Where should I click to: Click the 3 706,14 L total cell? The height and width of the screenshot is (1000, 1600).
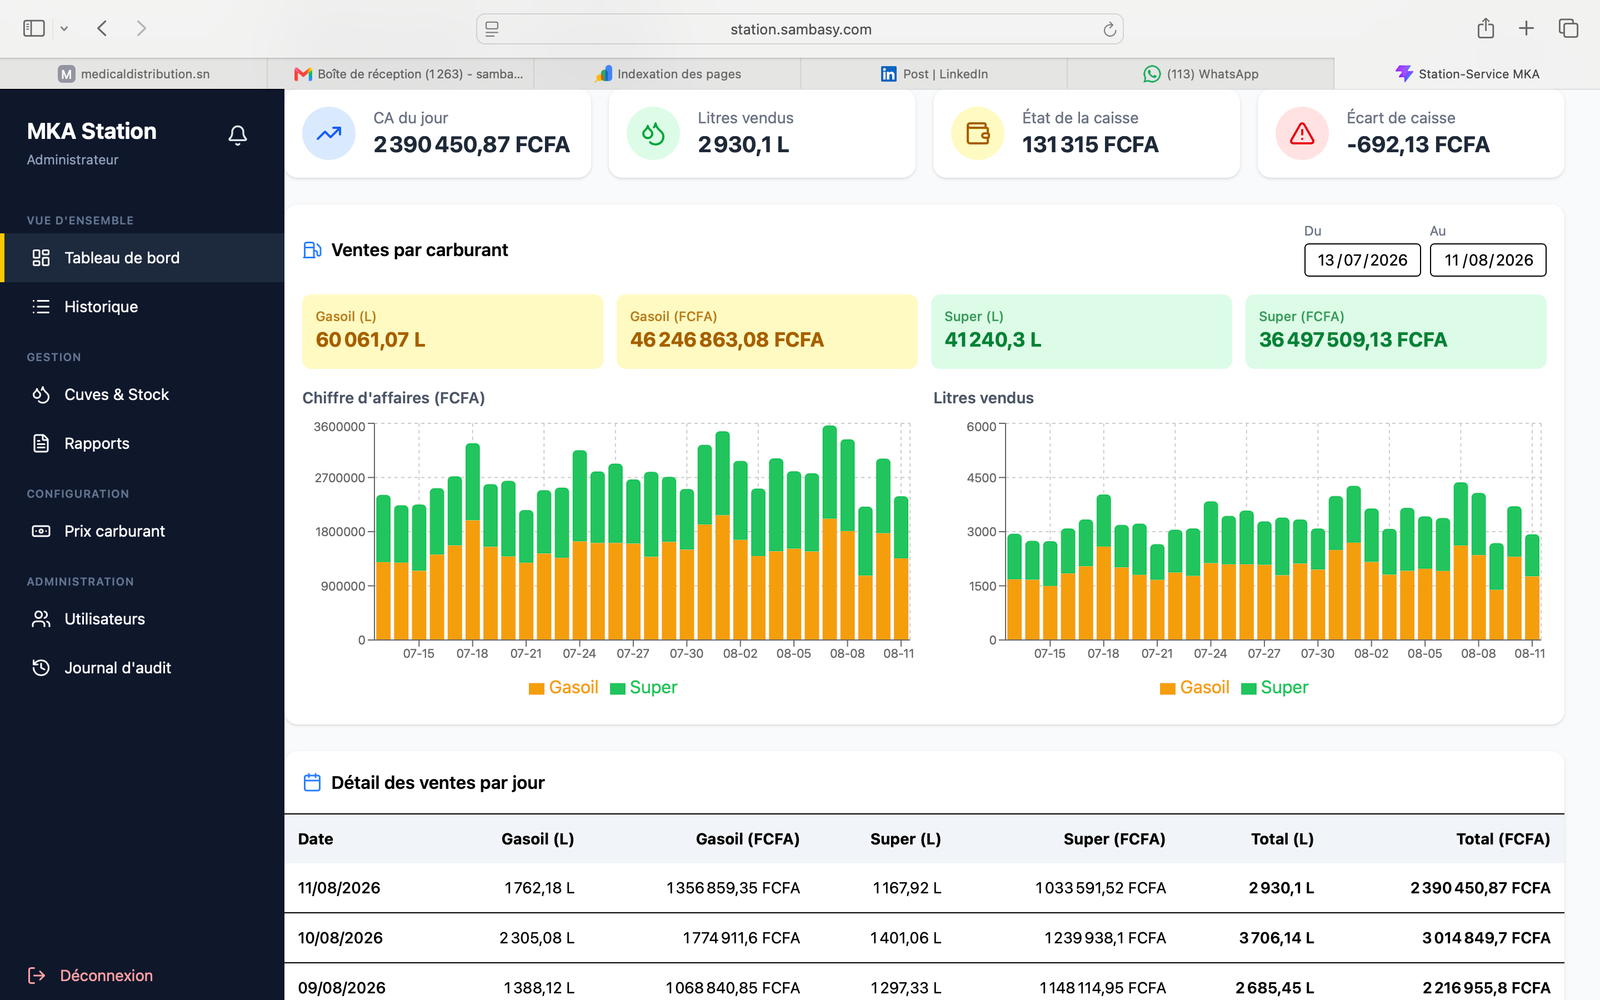tap(1276, 938)
